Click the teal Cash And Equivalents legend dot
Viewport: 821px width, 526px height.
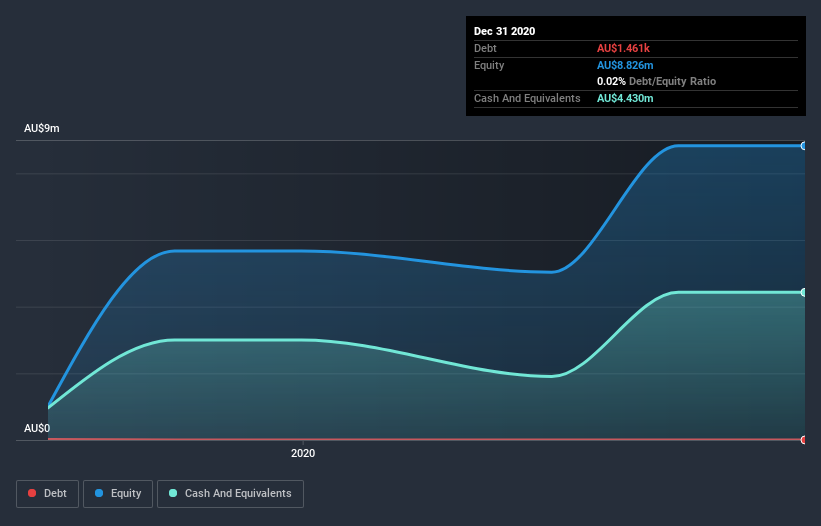point(173,493)
